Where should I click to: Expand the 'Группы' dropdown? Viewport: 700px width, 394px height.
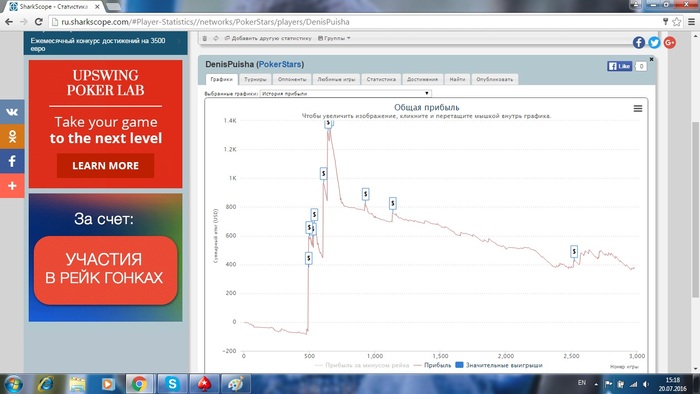[x=334, y=38]
